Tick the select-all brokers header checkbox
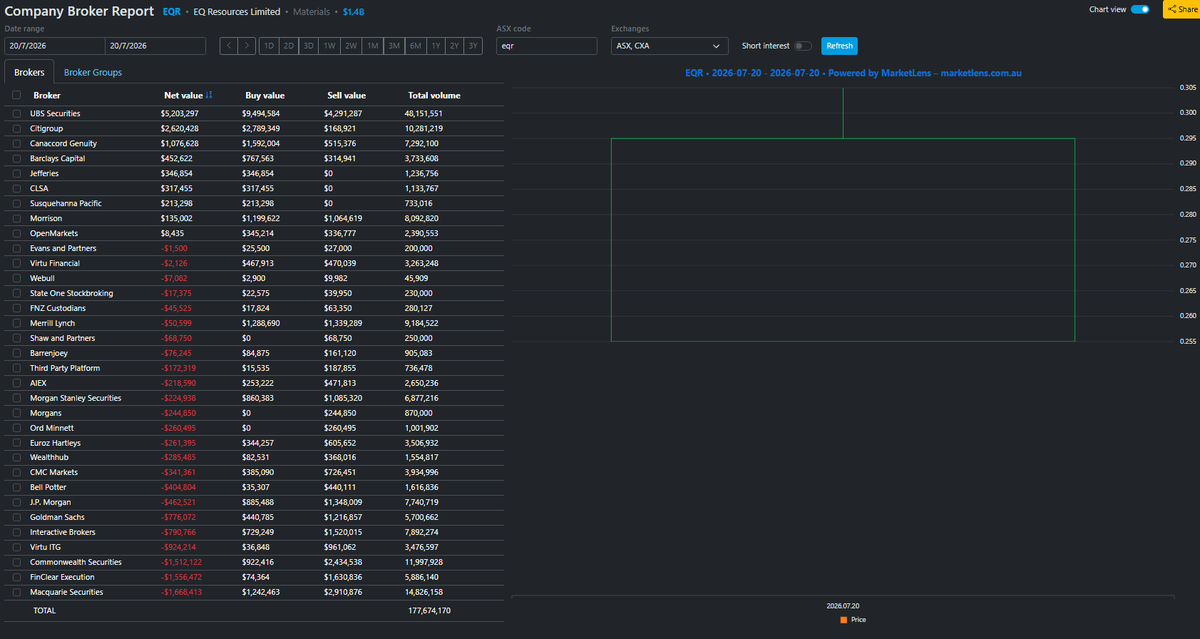 [x=16, y=96]
